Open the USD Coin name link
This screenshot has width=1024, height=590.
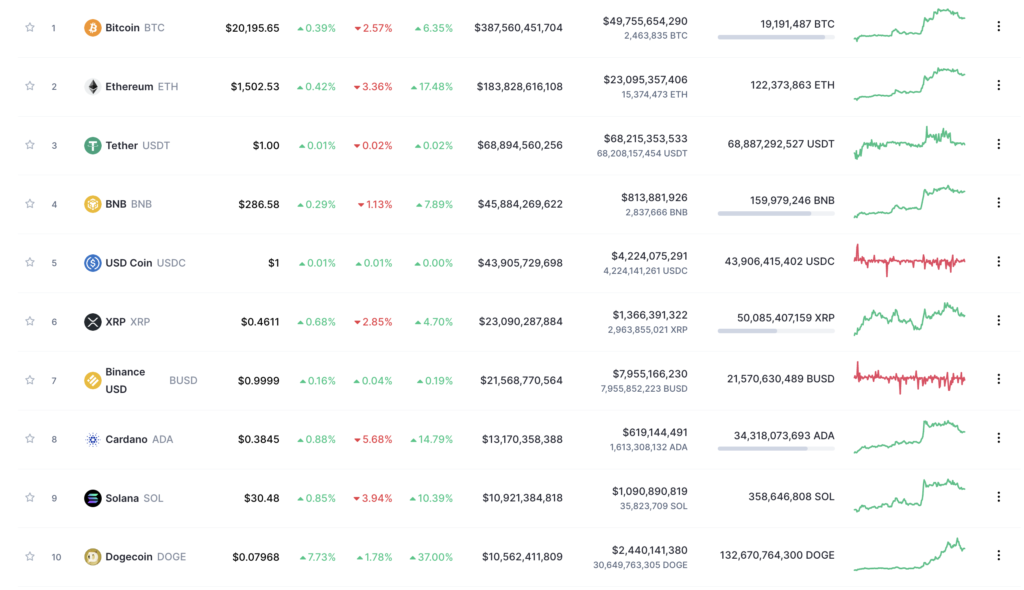click(129, 263)
